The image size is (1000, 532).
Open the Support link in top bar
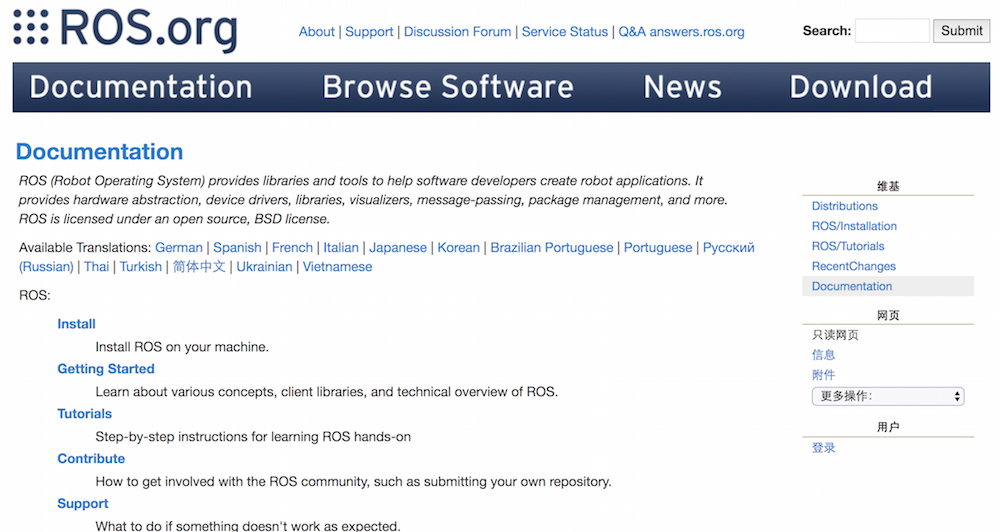coord(369,32)
